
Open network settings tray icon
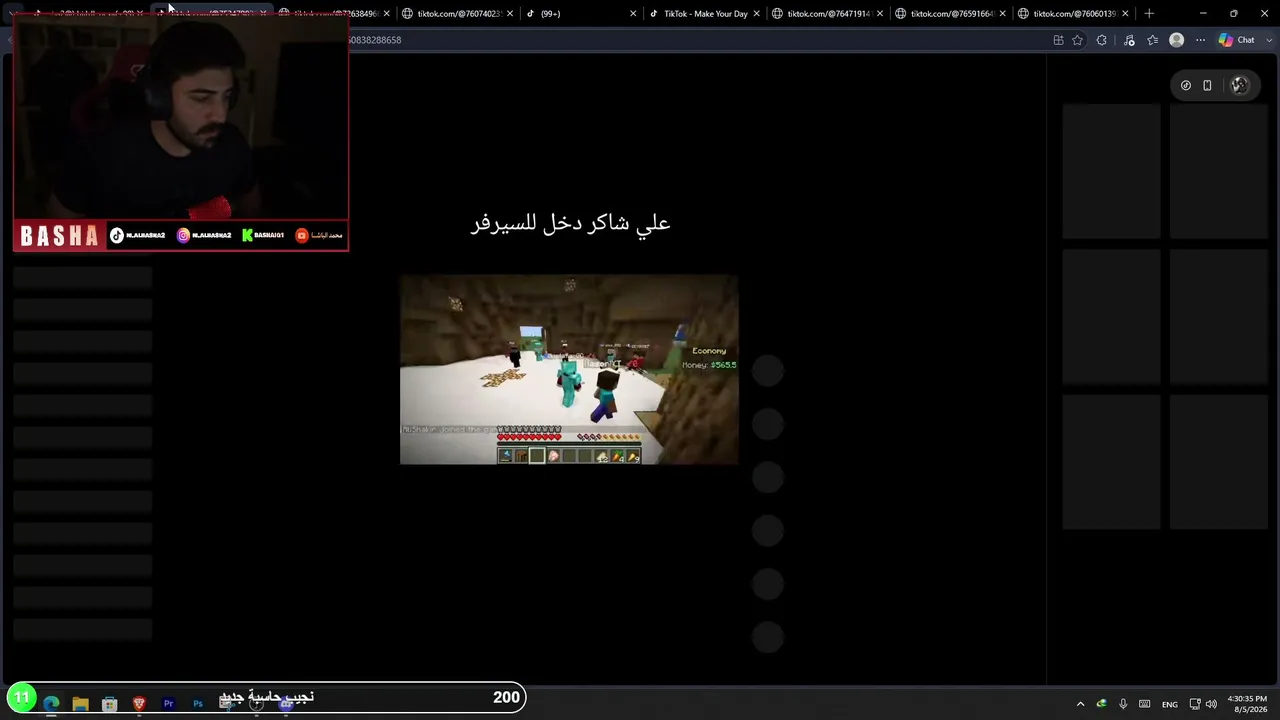(x=1195, y=704)
